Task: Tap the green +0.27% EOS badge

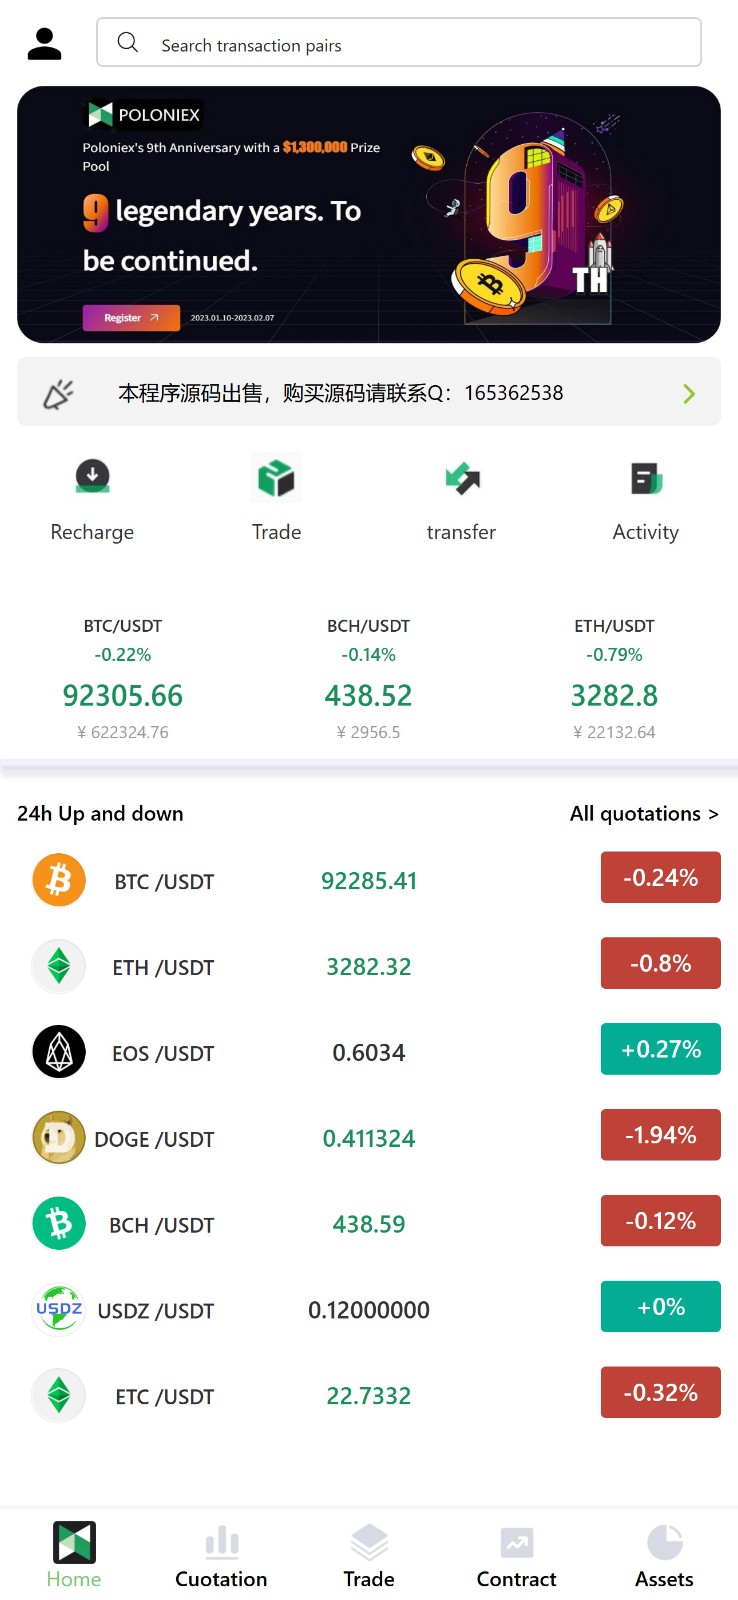Action: (660, 1049)
